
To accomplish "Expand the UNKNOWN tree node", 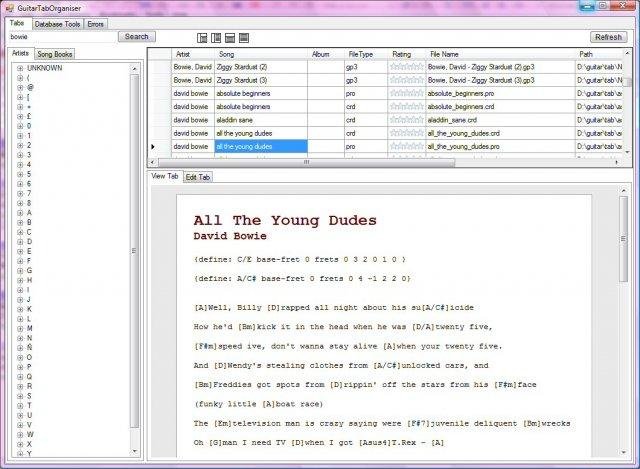I will pyautogui.click(x=20, y=68).
